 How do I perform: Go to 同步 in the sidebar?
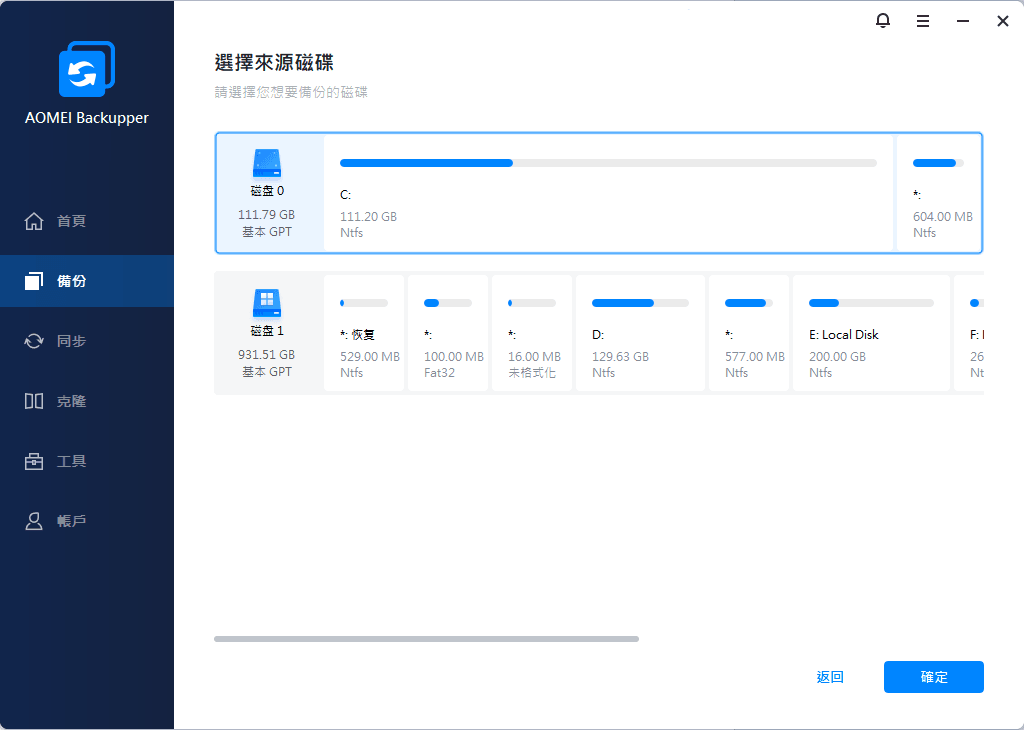coord(87,341)
